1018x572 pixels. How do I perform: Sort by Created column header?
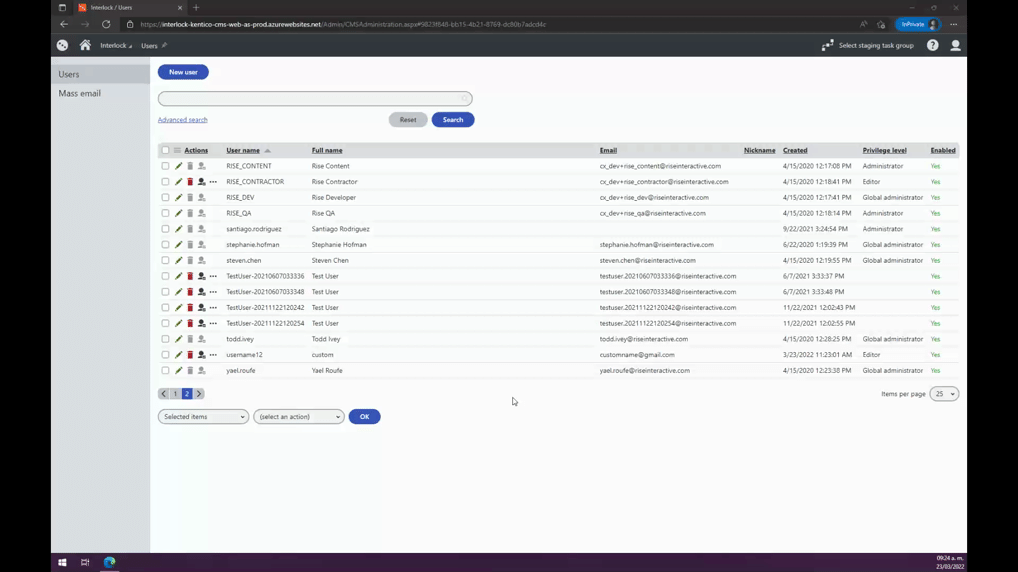[795, 150]
